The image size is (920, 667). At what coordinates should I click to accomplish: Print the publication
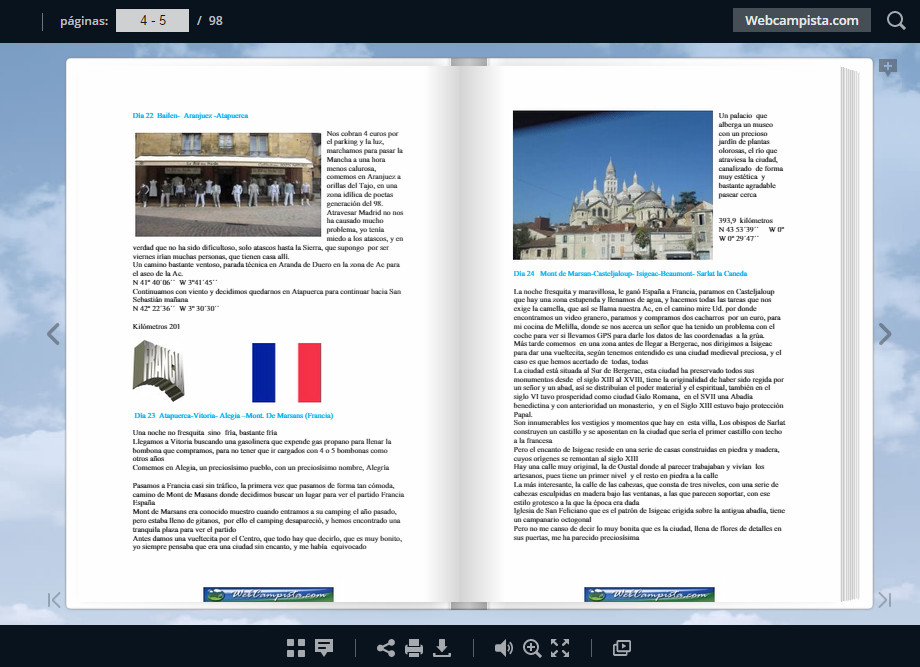click(x=414, y=648)
